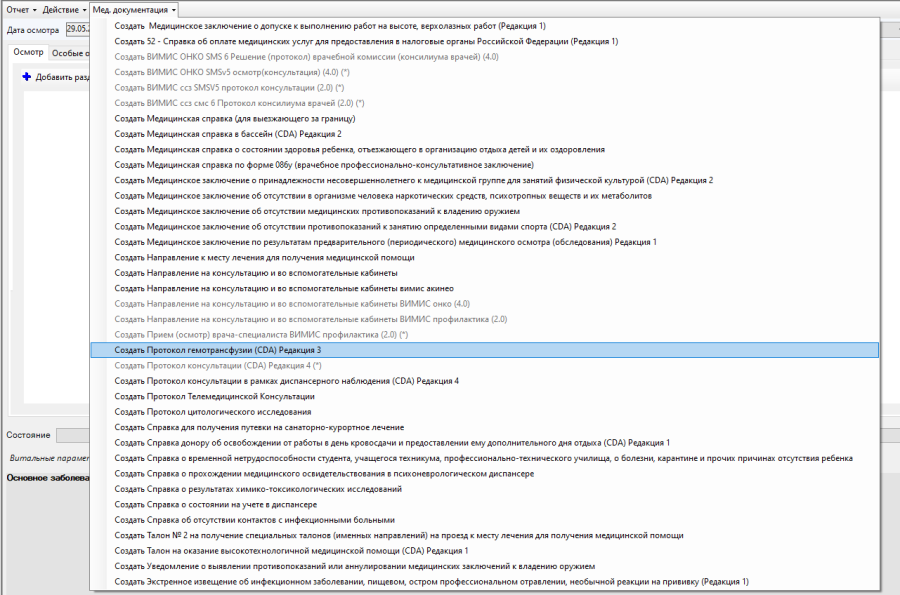
Task: Select ВИМИС ОНКО SMSv5 осмотр(консультация) entry
Action: click(x=485, y=72)
